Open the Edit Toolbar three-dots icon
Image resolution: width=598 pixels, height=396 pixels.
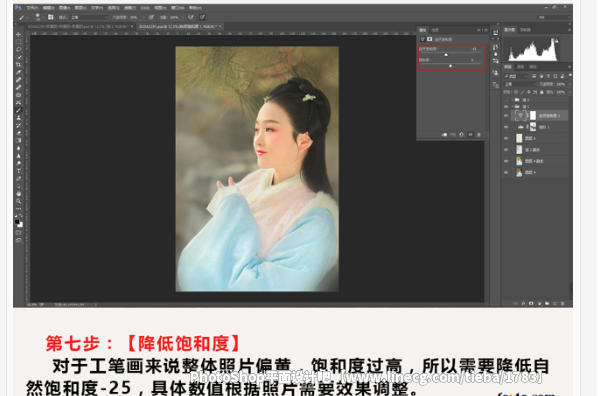tap(18, 209)
